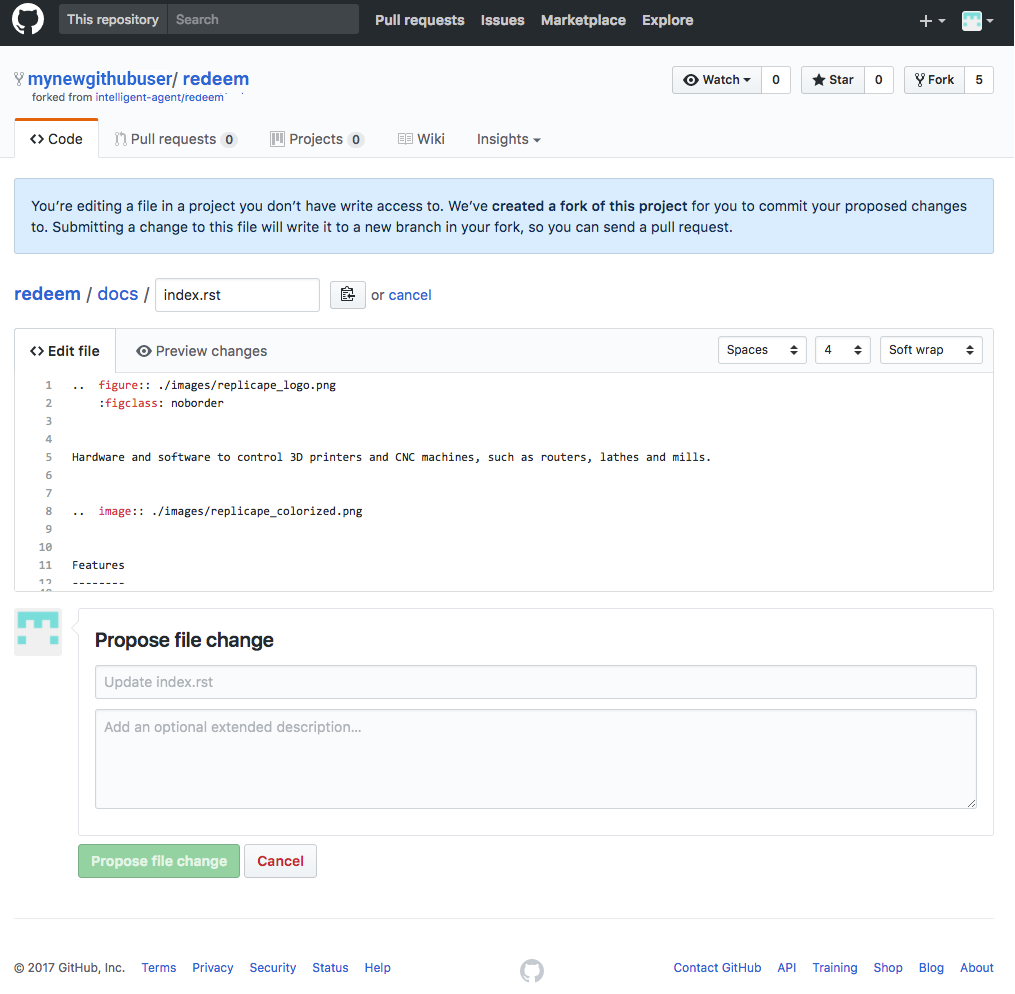The width and height of the screenshot is (1015, 994).
Task: Click the watcher count 0
Action: [775, 80]
